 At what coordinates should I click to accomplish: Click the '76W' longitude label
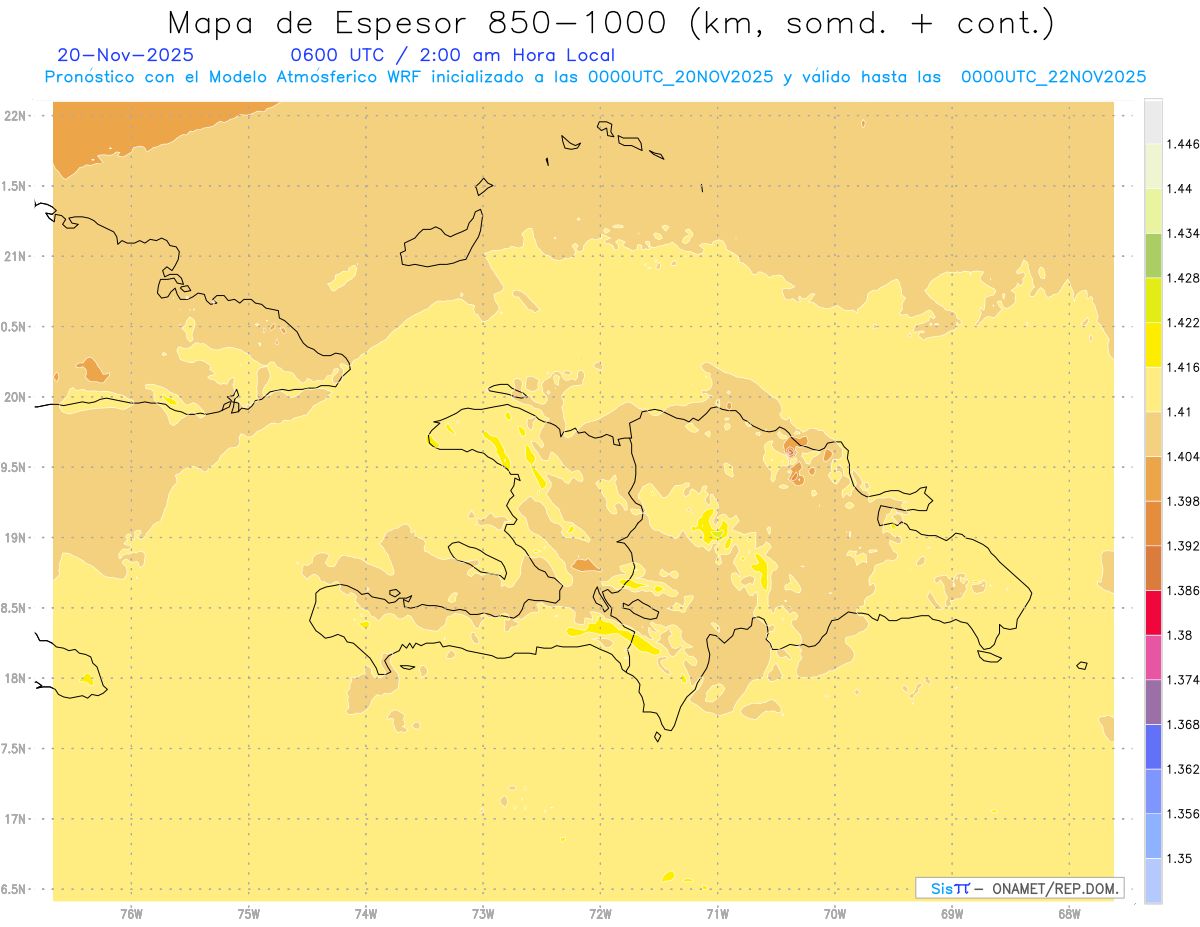pos(131,913)
